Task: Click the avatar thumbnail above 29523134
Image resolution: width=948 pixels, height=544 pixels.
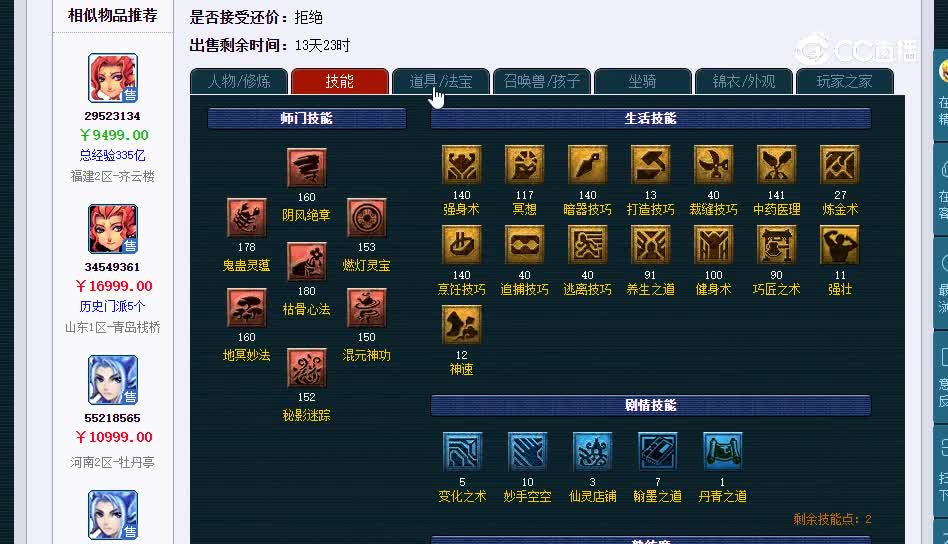Action: 113,78
